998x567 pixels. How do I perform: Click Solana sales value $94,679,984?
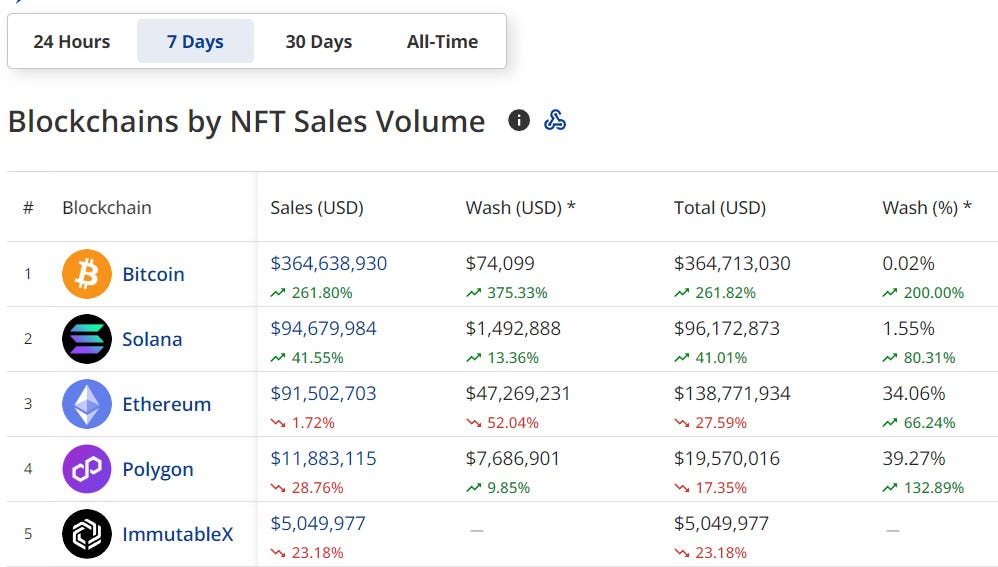pyautogui.click(x=323, y=328)
